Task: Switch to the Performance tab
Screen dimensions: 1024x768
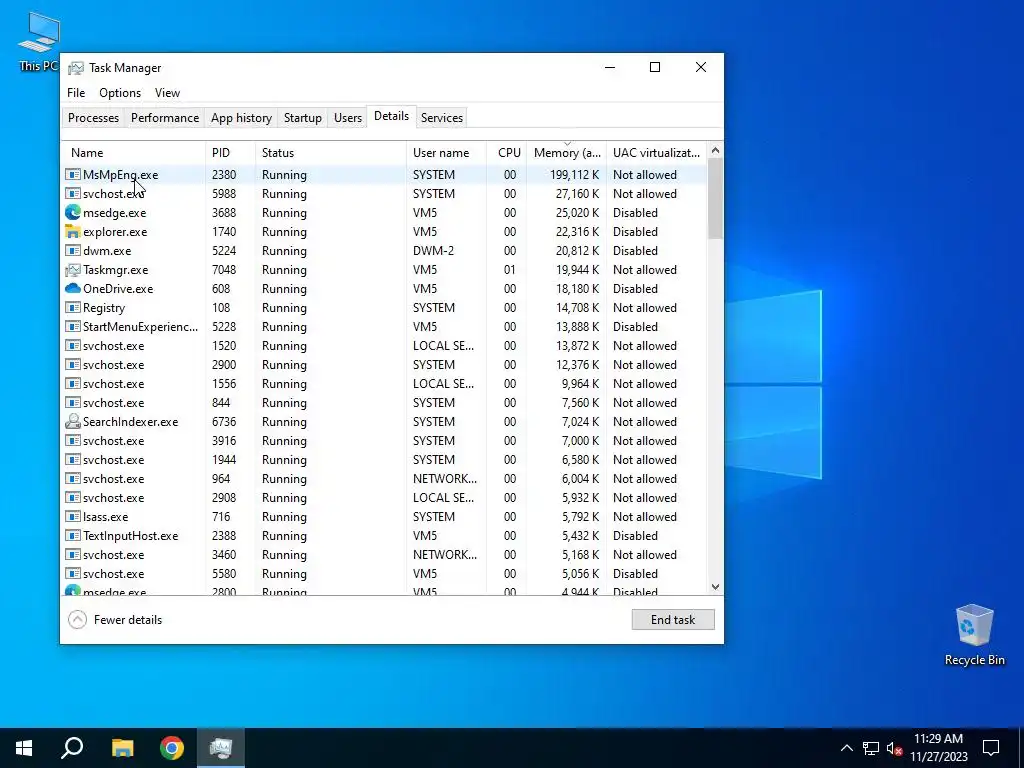Action: [x=165, y=118]
